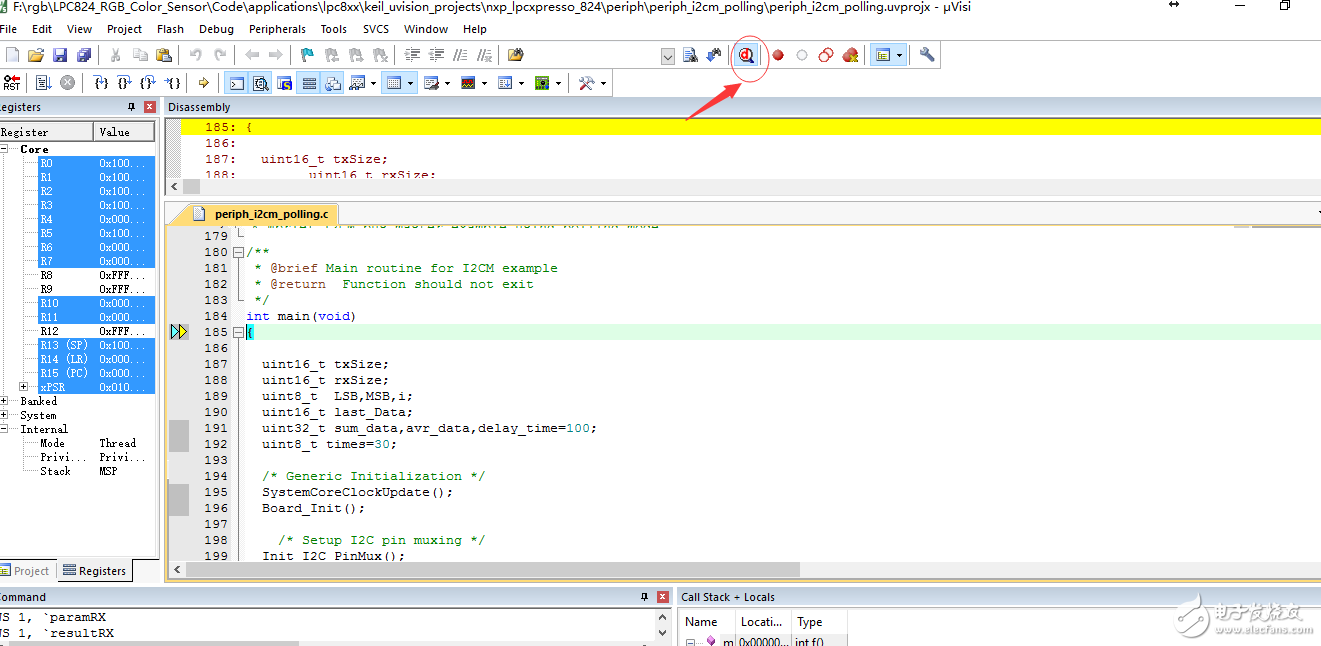Click the Start/Stop Debug Session icon
The image size is (1321, 646).
(x=746, y=56)
